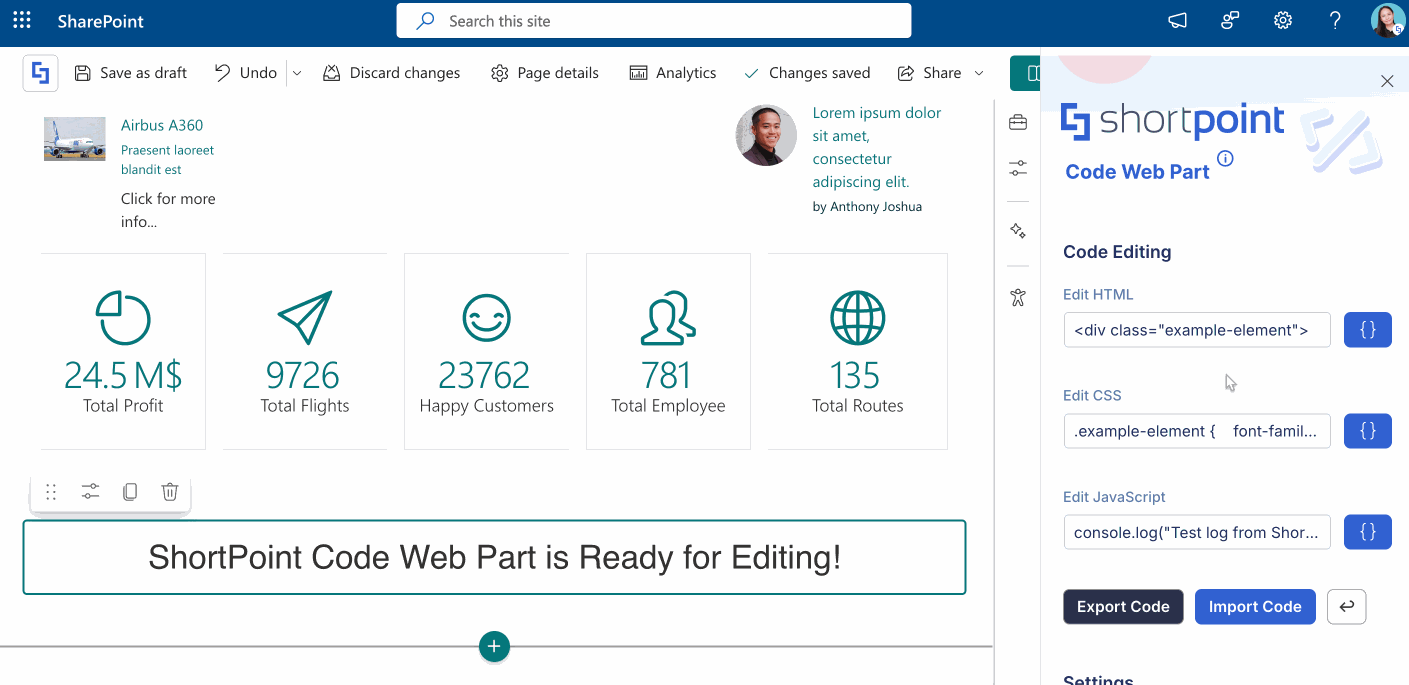Screen dimensions: 1409x685
Task: Open the CSS code editor braces button
Action: click(1368, 431)
